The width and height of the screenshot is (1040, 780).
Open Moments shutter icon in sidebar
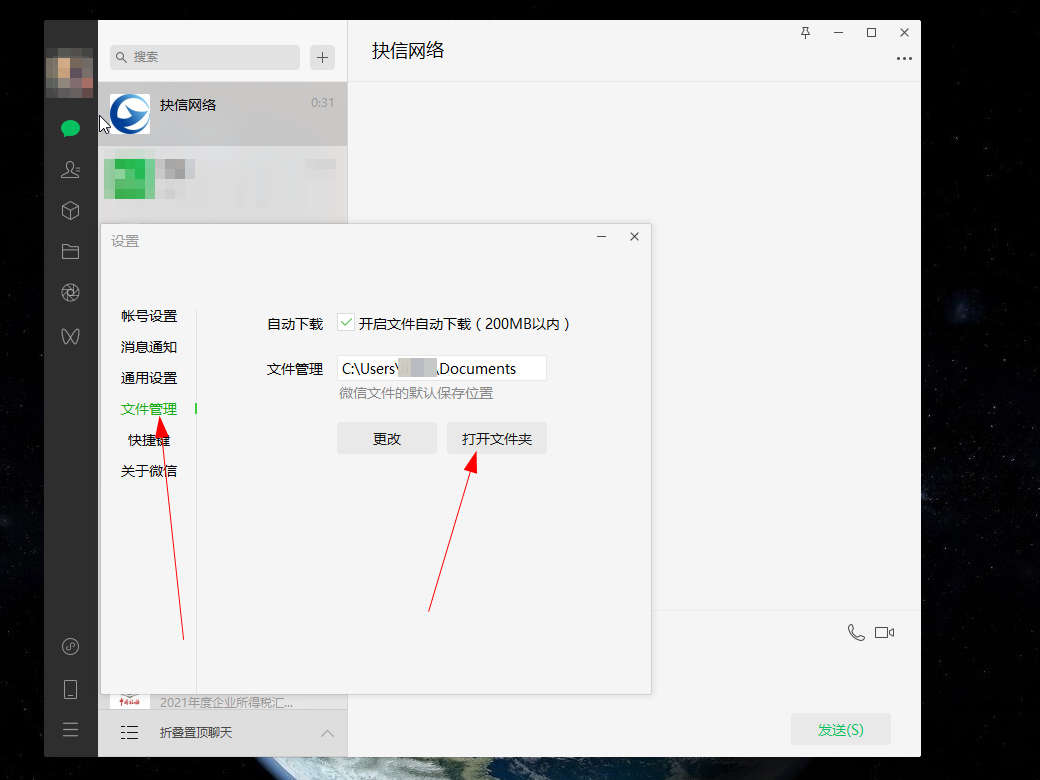[70, 292]
